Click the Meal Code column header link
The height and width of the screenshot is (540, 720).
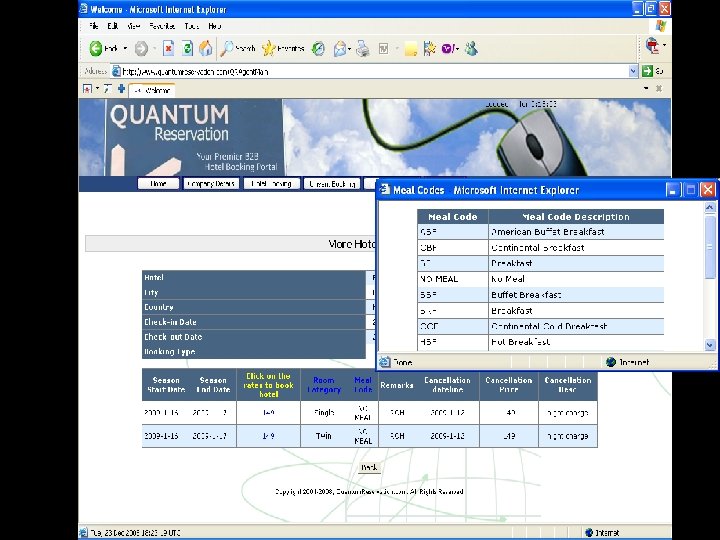pyautogui.click(x=363, y=385)
